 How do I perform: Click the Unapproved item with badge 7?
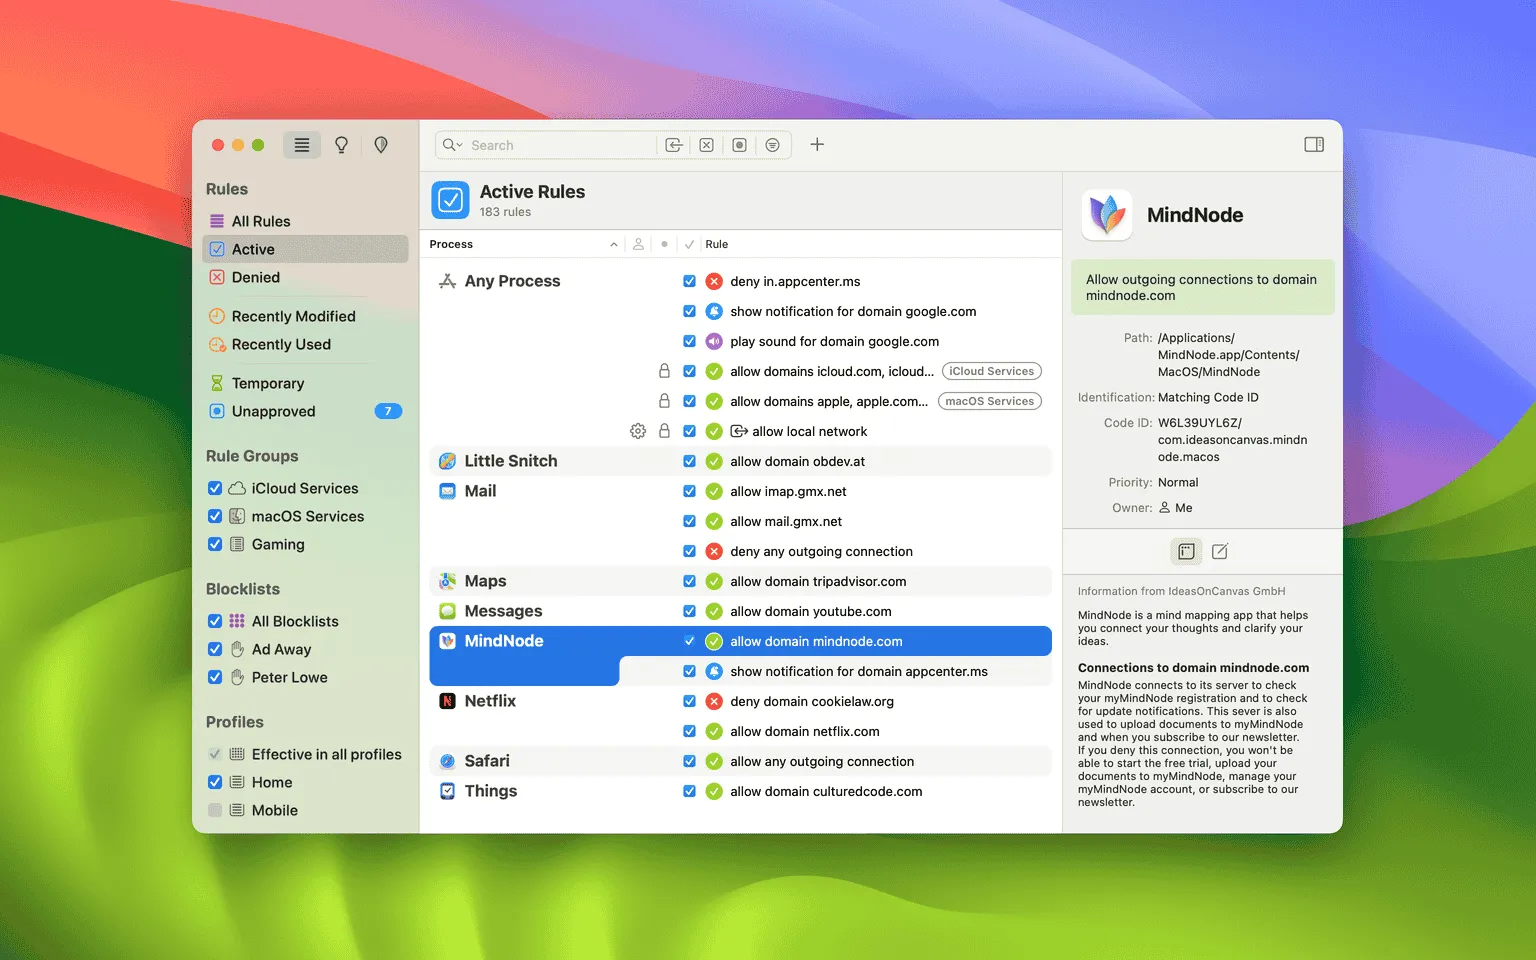273,411
